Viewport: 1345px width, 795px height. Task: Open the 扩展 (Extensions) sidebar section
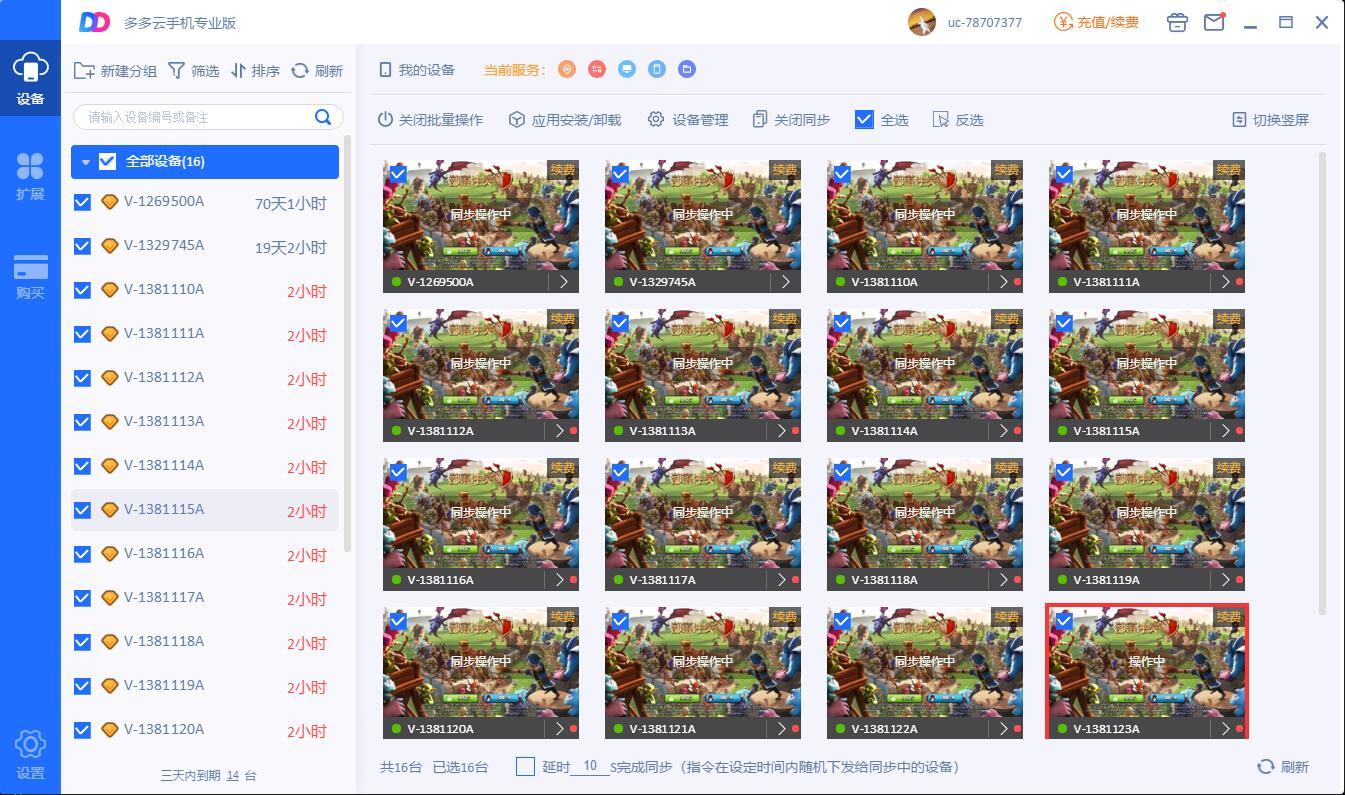click(x=30, y=176)
